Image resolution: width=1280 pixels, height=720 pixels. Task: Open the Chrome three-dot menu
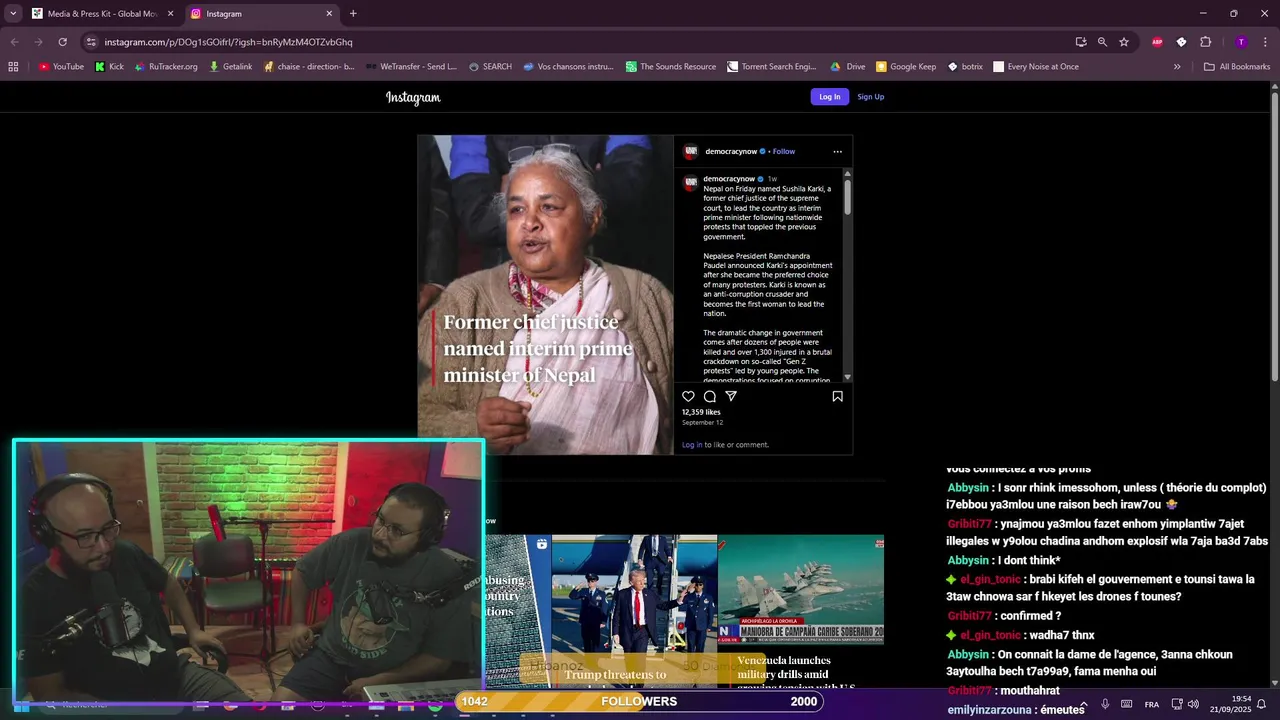coord(1265,42)
